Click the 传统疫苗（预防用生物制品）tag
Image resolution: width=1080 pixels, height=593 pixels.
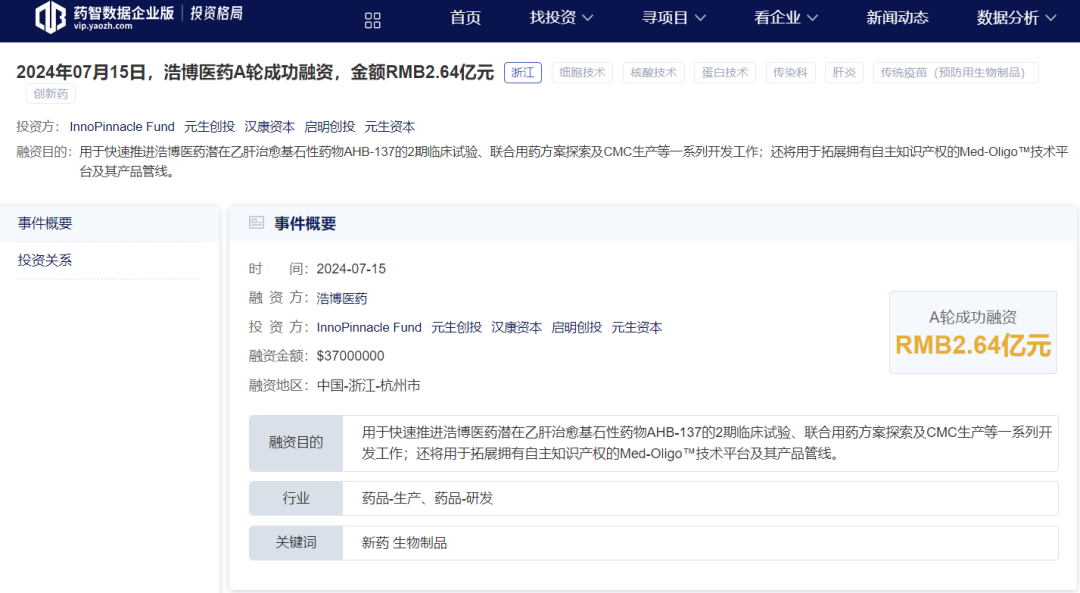[955, 72]
